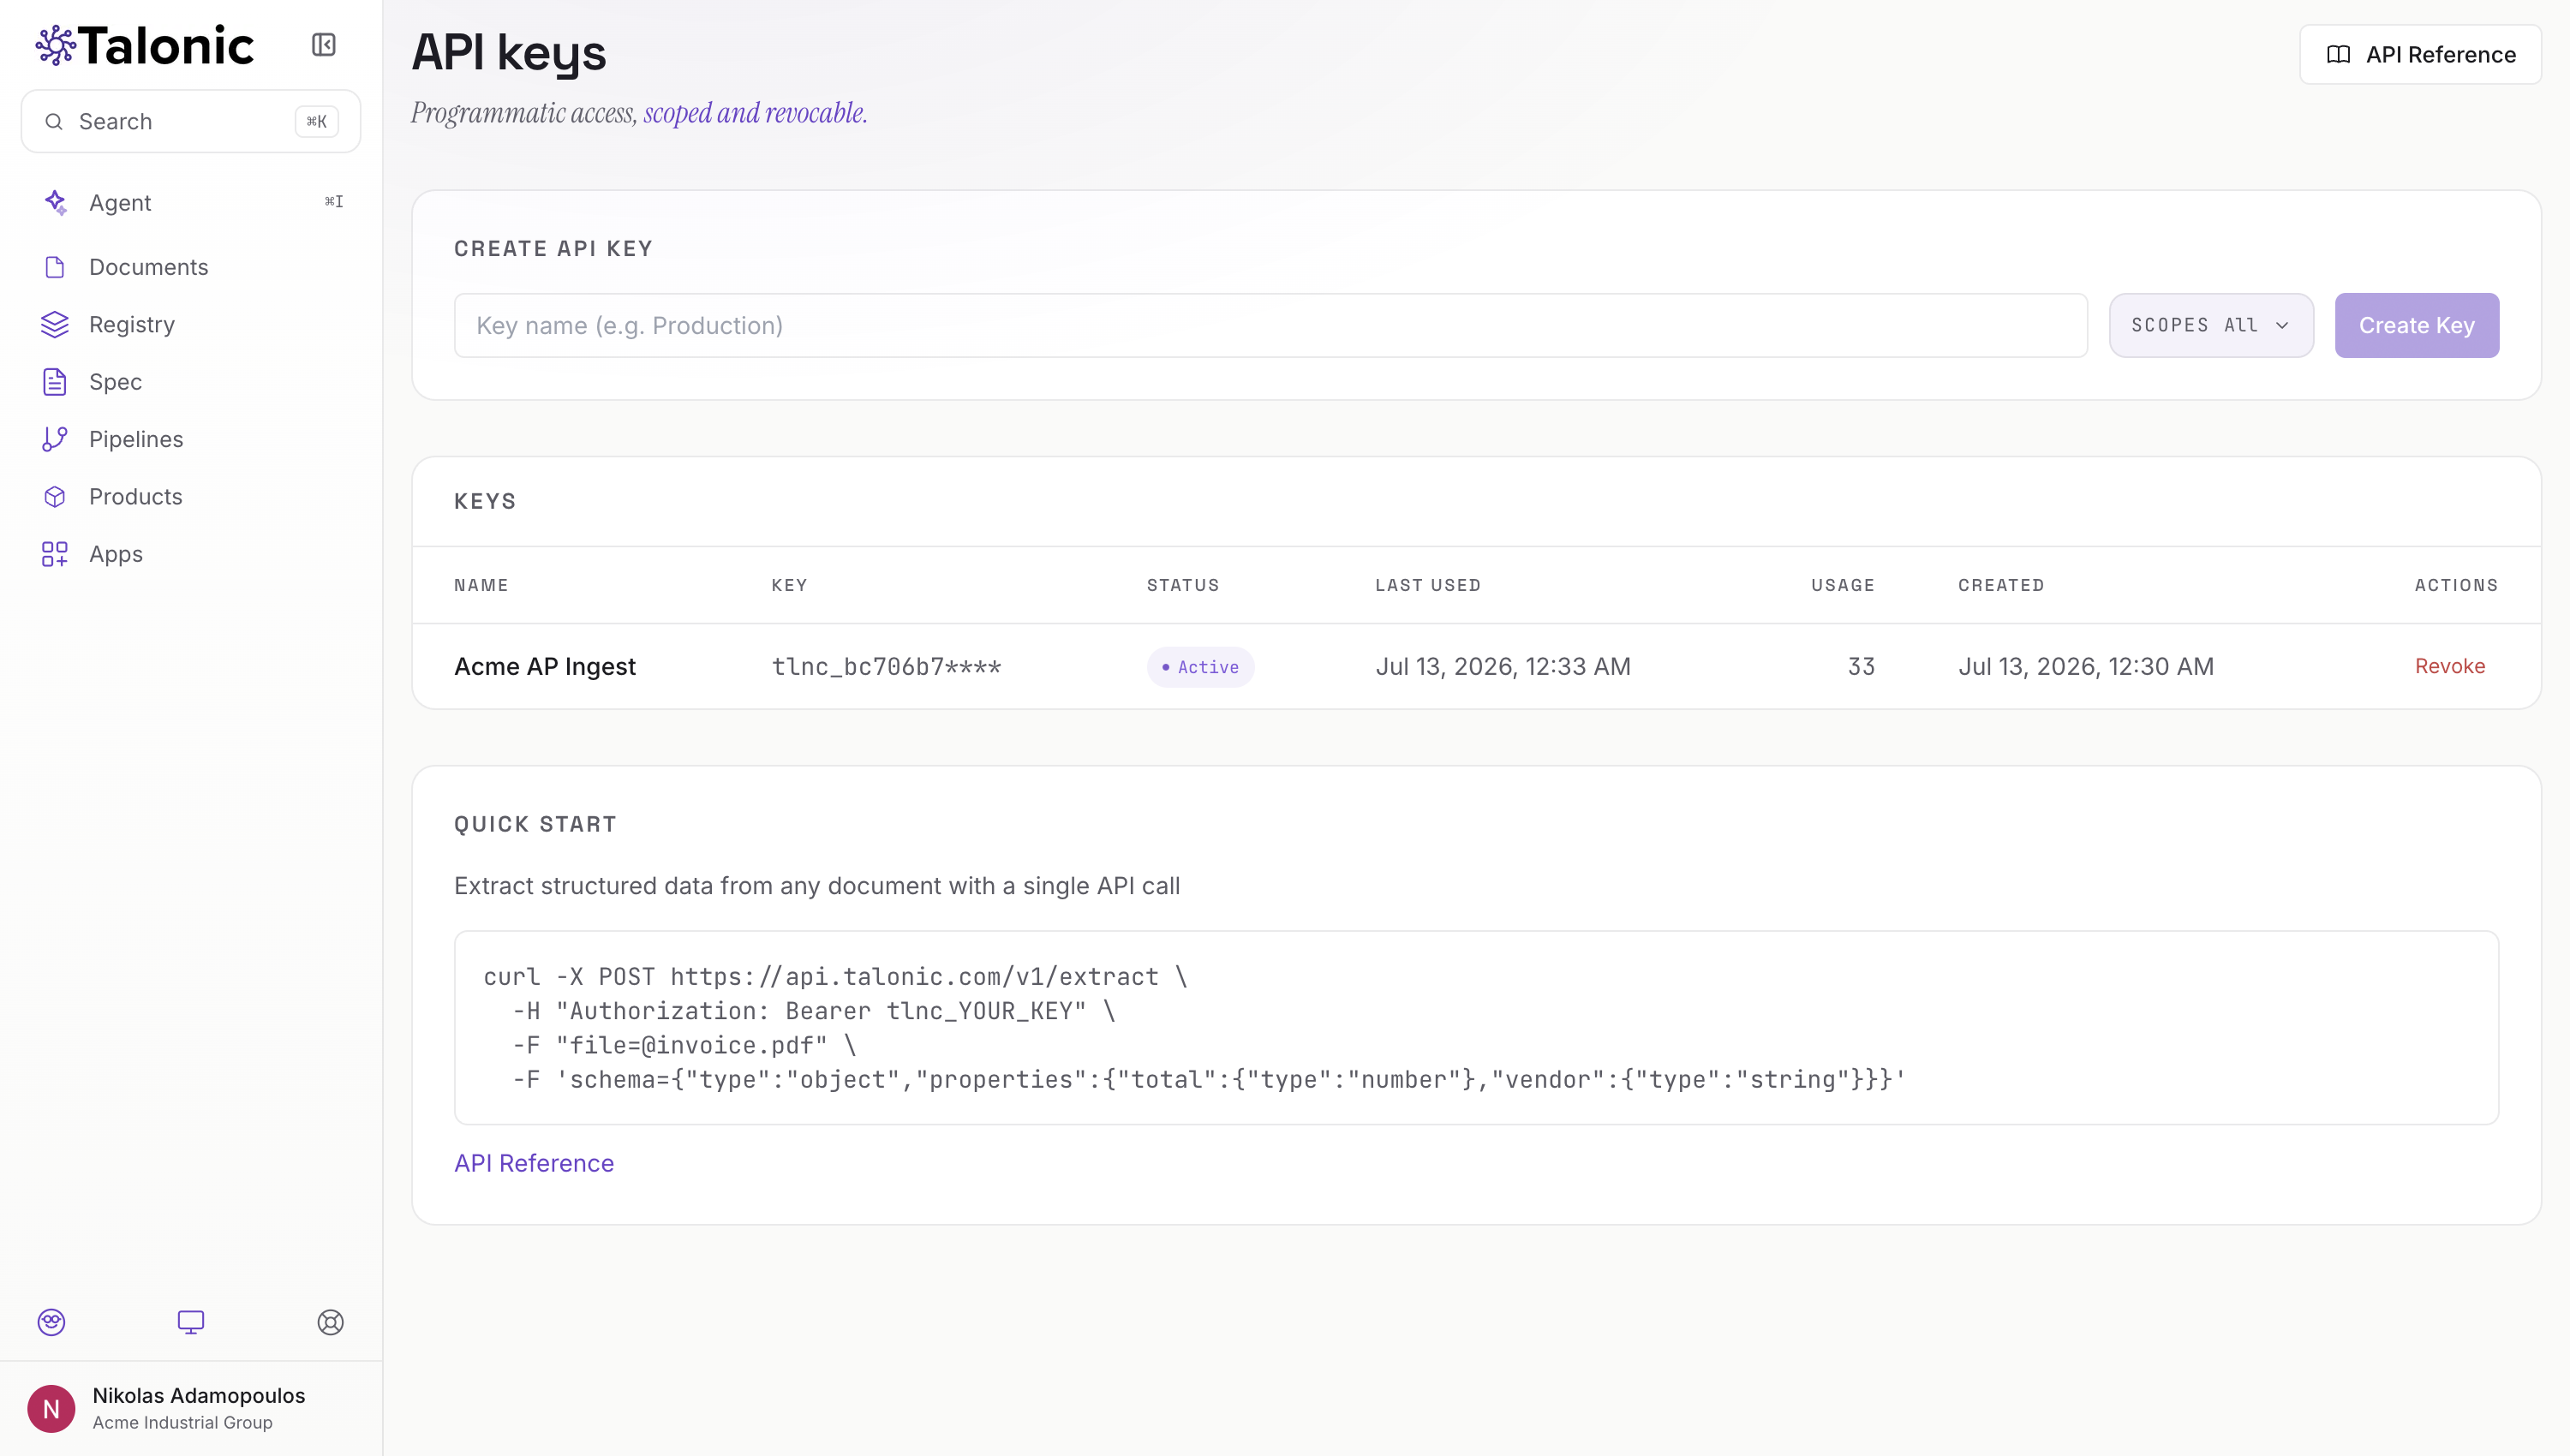Go to Registry
The width and height of the screenshot is (2570, 1456).
point(191,324)
